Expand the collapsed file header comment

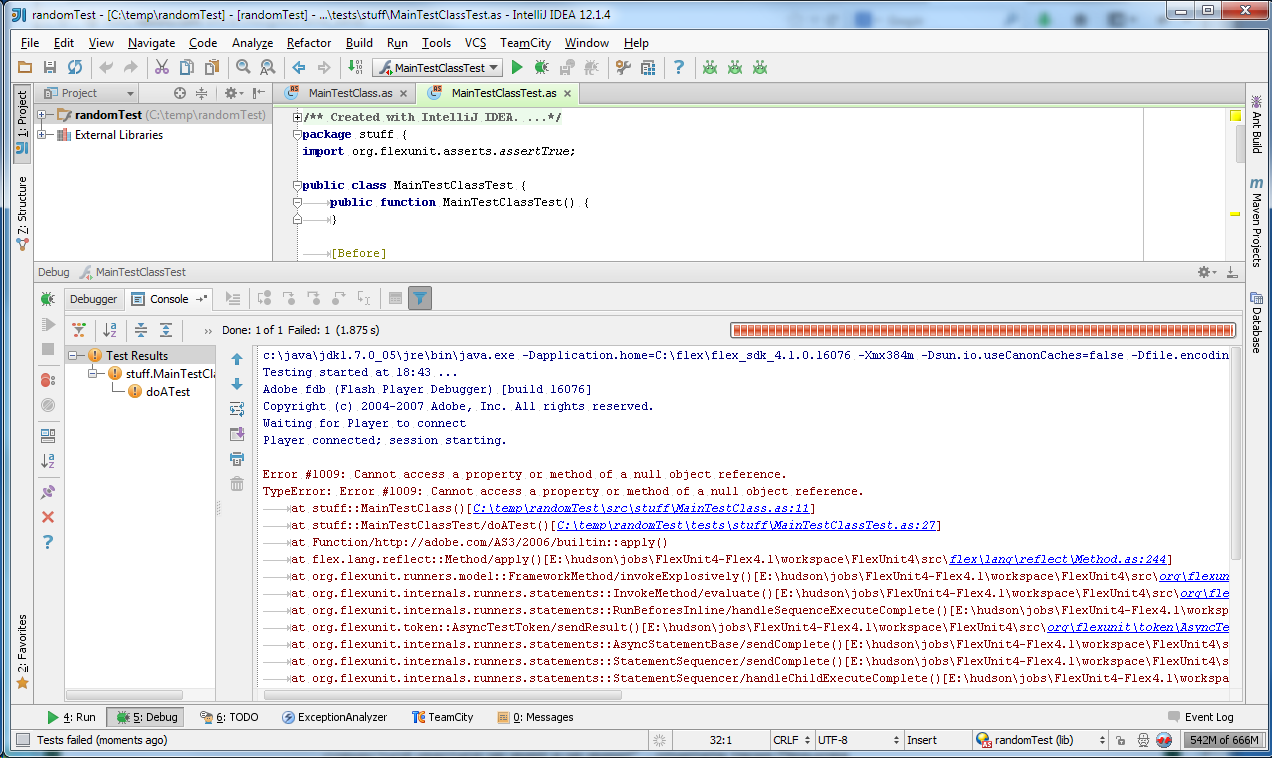coord(298,117)
